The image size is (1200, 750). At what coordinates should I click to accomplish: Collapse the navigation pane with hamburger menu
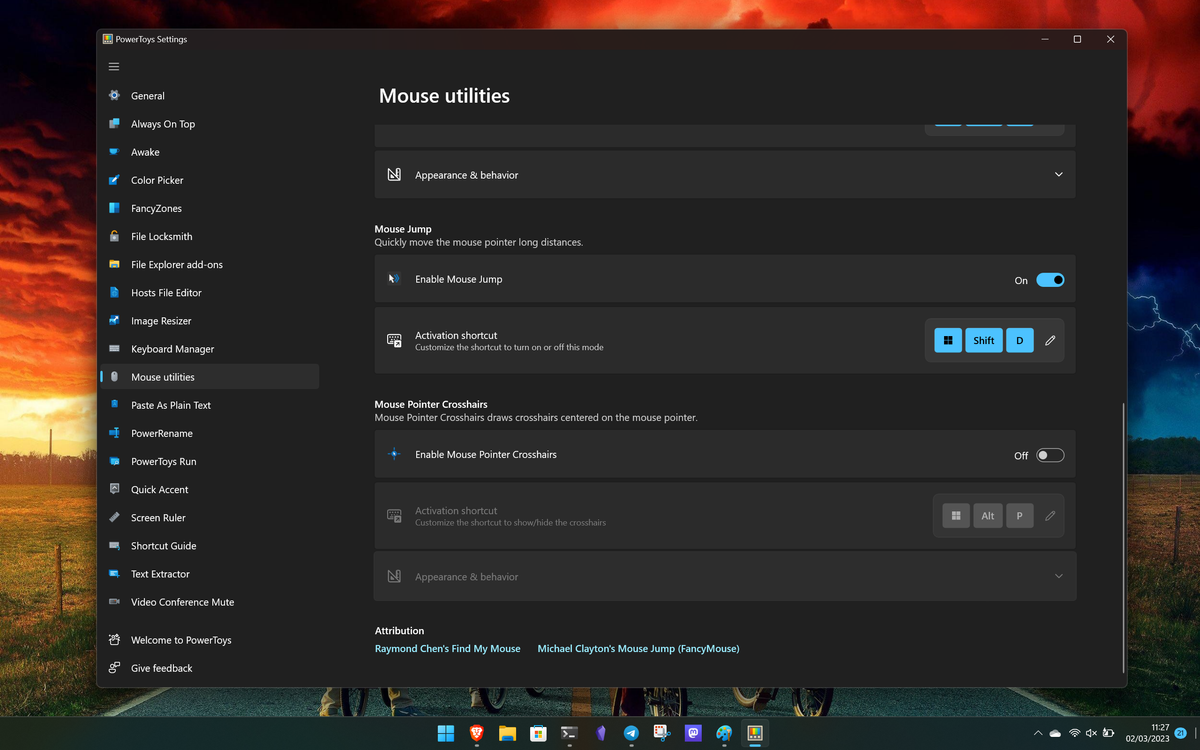113,66
